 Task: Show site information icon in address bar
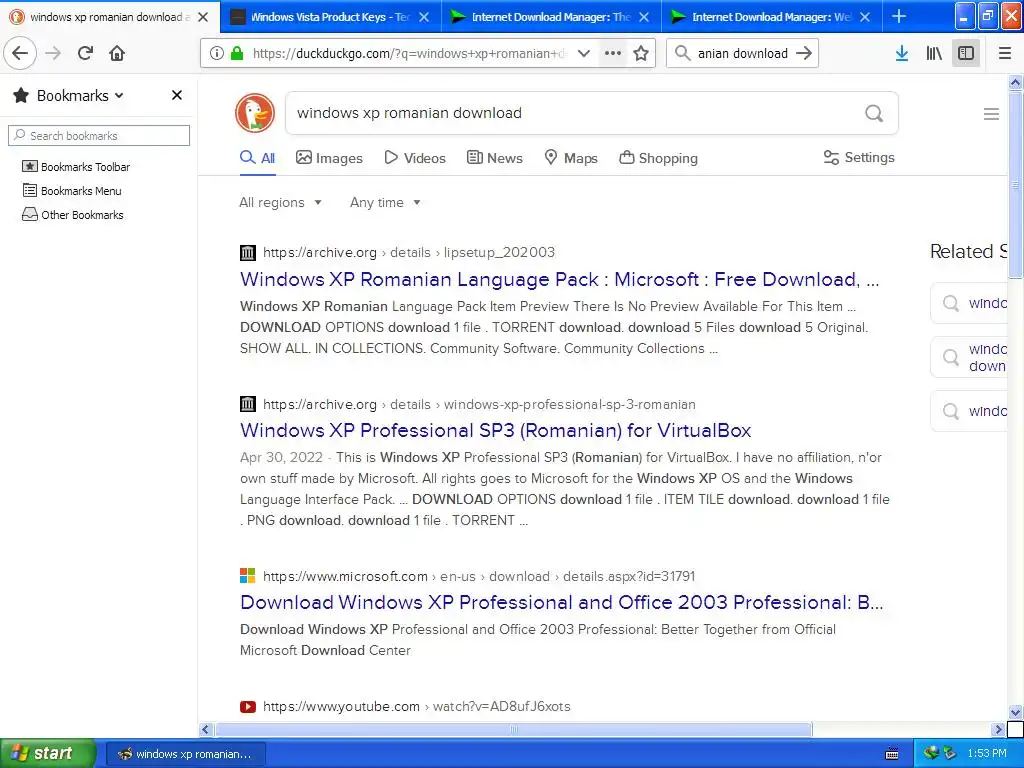[x=216, y=54]
